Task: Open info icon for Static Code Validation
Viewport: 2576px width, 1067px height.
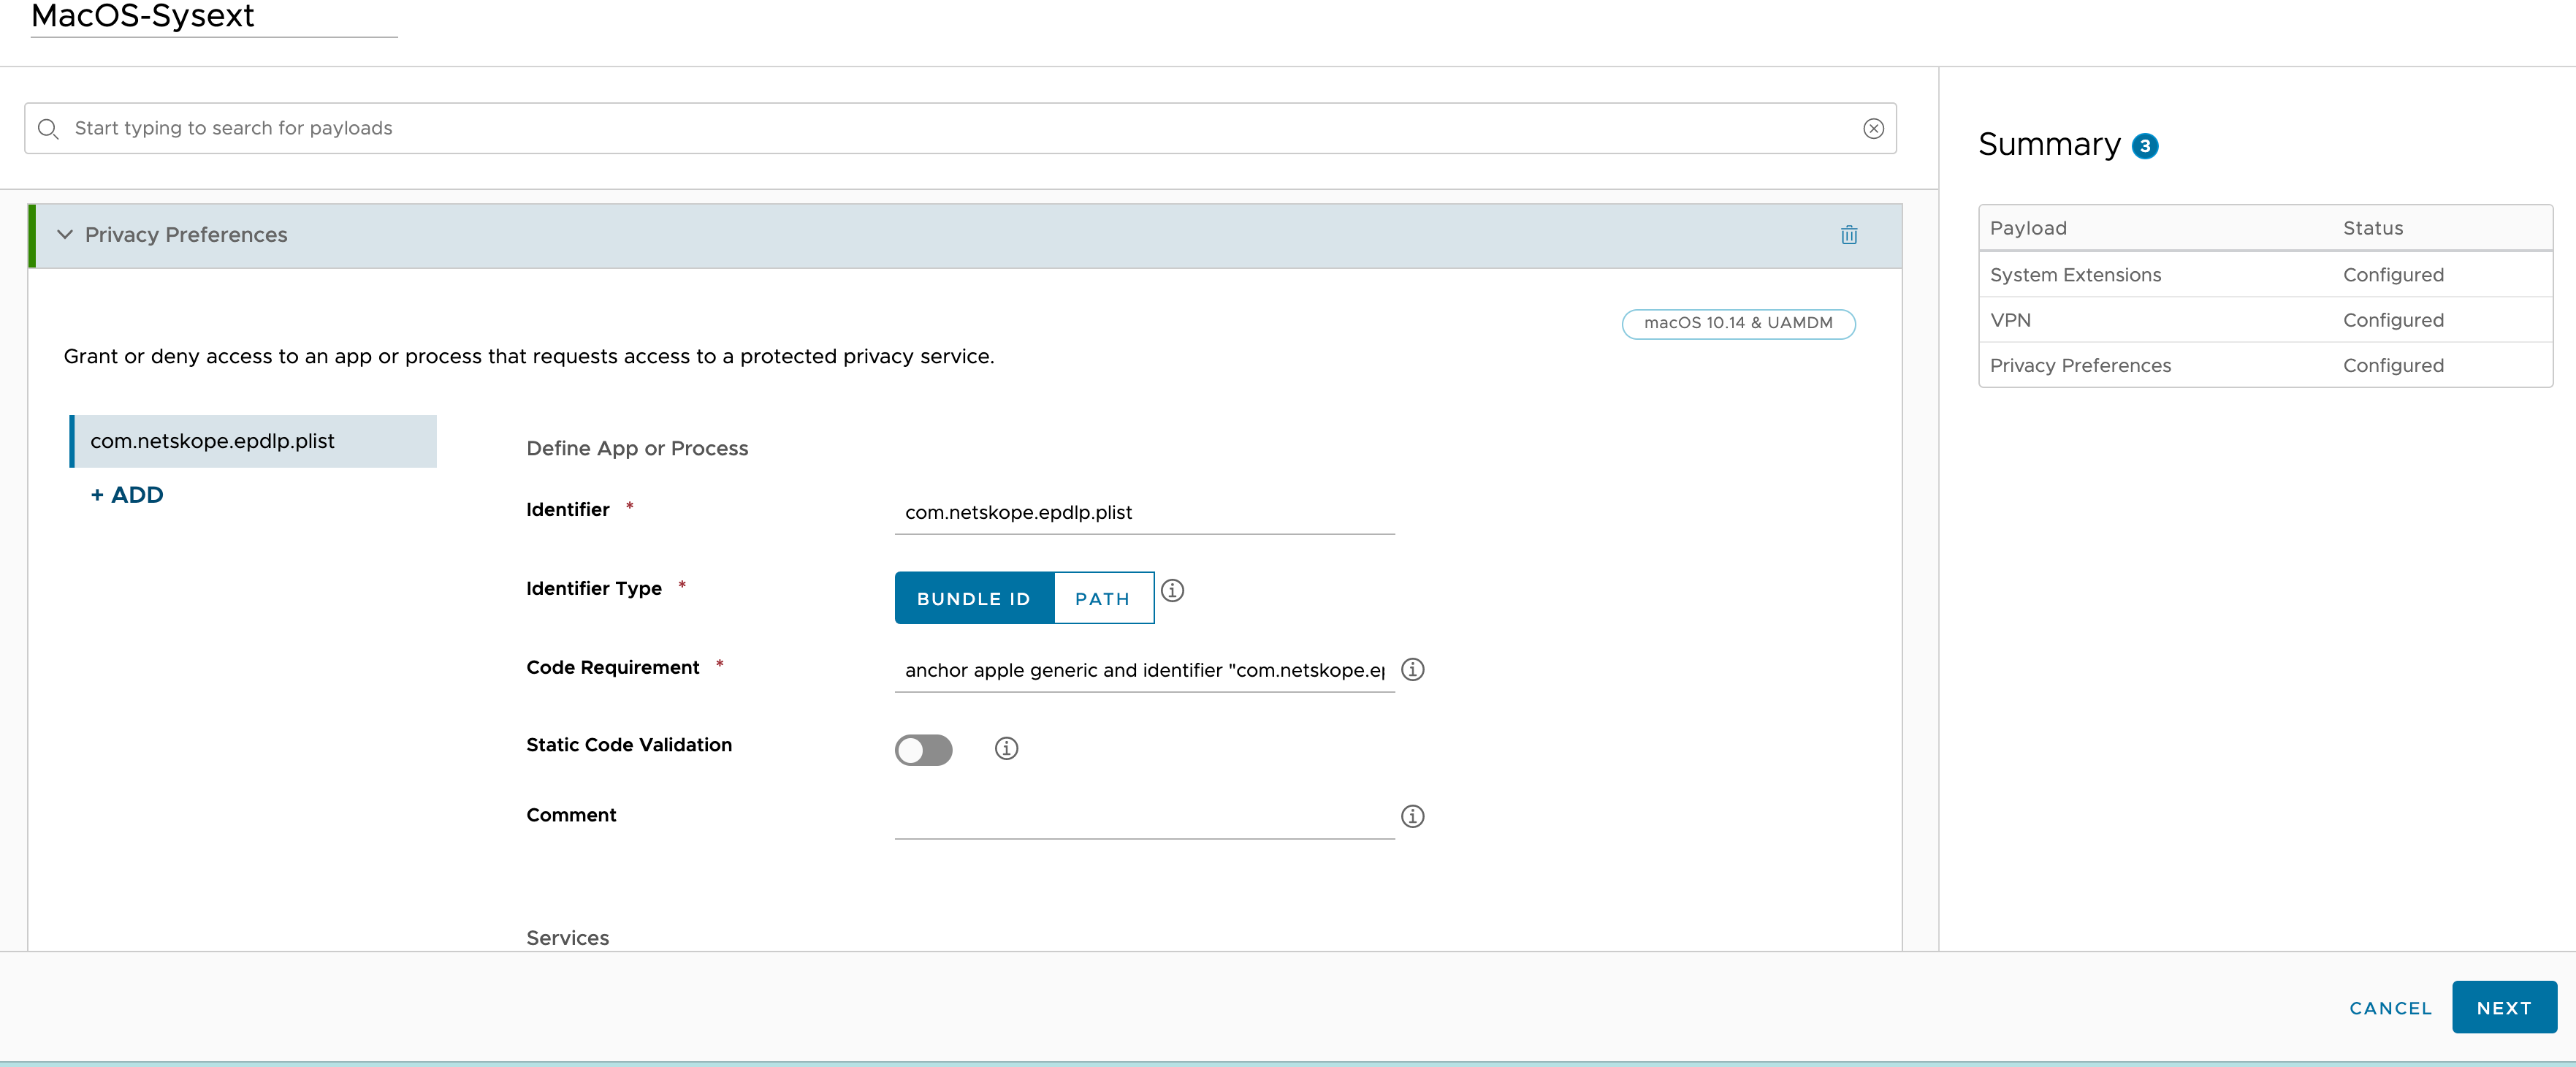Action: click(x=1006, y=748)
